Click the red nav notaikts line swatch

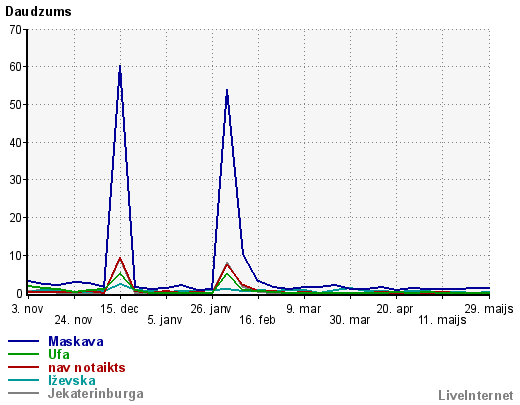(x=23, y=367)
